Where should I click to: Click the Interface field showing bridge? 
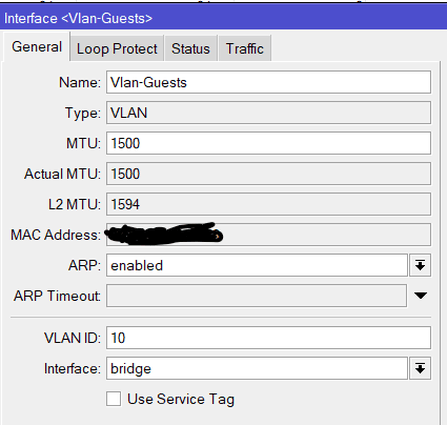point(257,368)
